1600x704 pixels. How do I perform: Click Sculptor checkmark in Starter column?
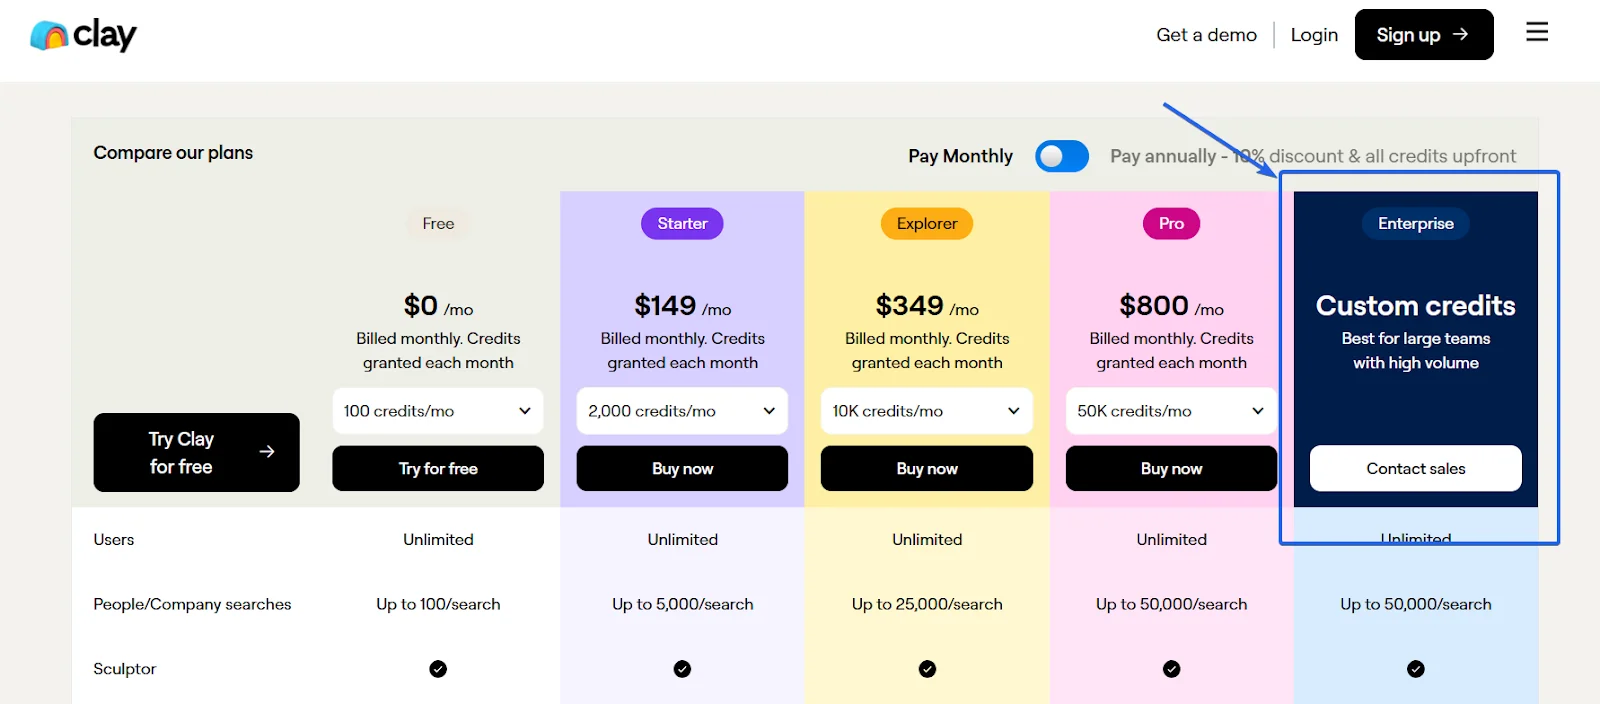coord(682,669)
